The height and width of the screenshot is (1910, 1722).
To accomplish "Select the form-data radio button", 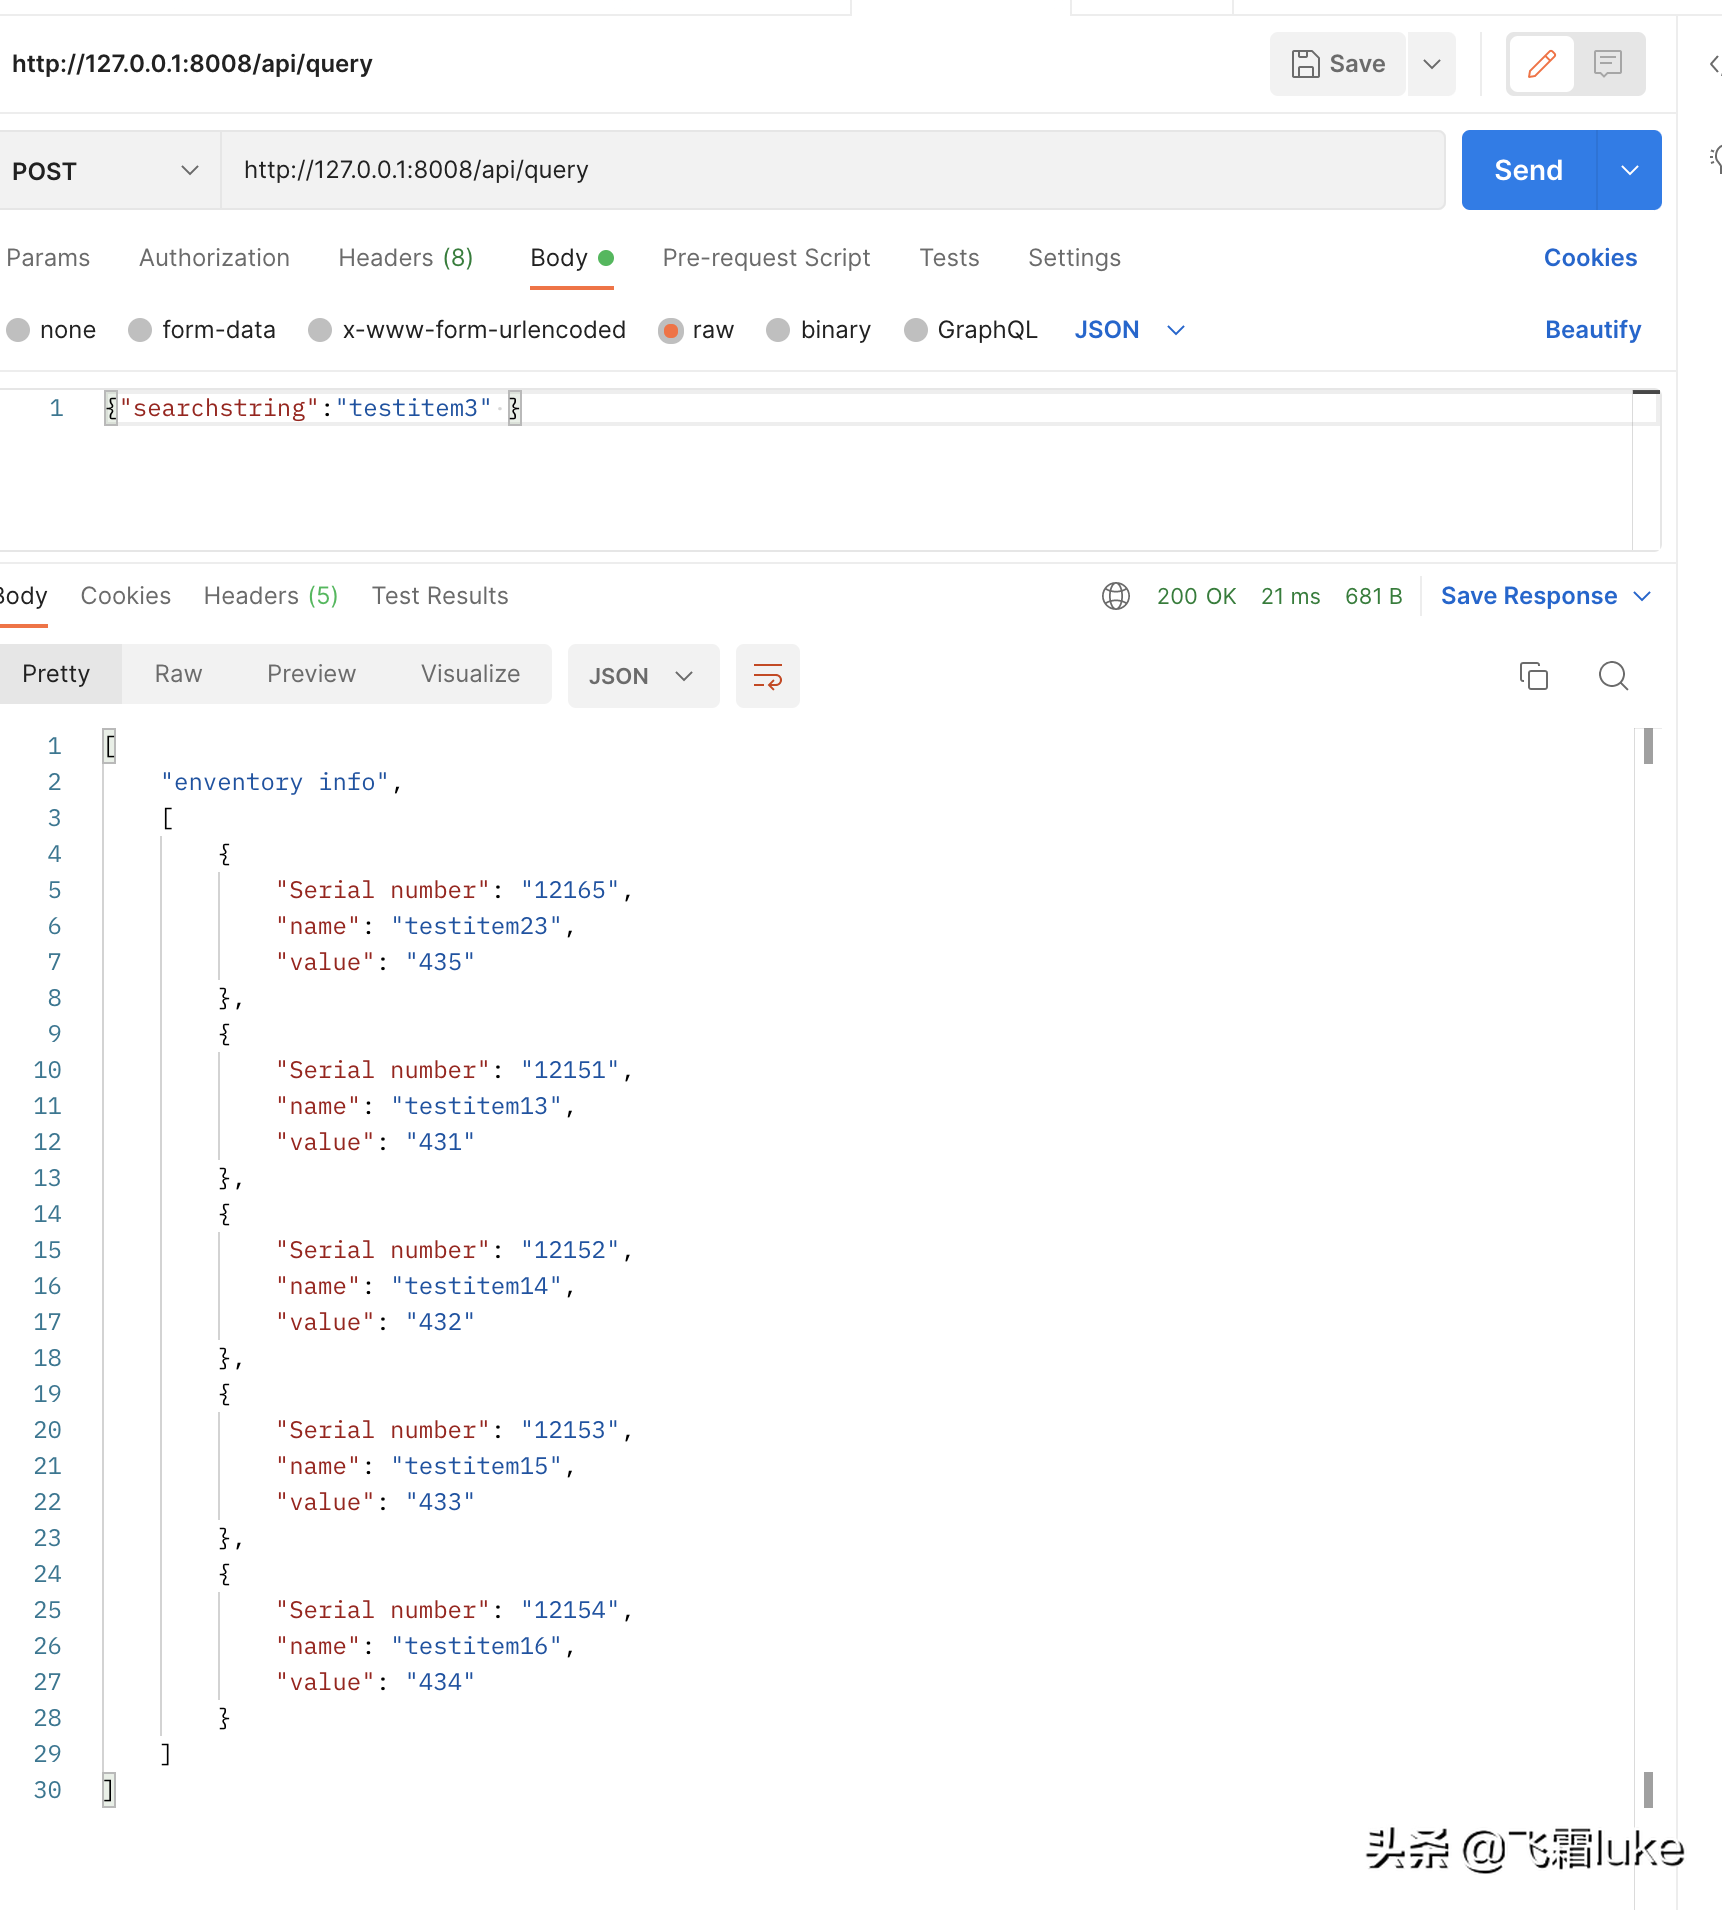I will (140, 330).
